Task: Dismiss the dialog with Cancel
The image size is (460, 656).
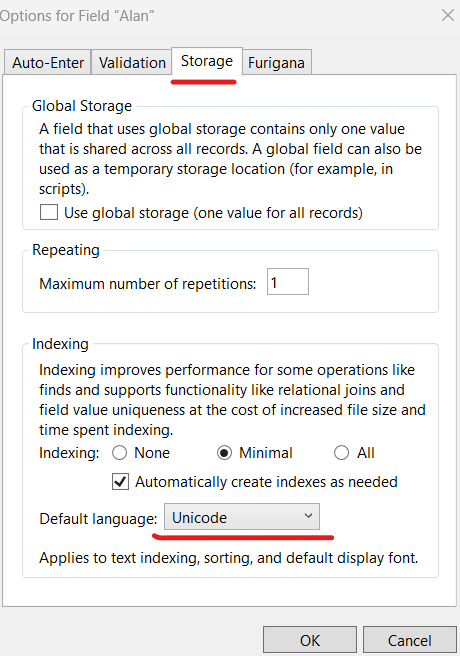Action: [409, 641]
